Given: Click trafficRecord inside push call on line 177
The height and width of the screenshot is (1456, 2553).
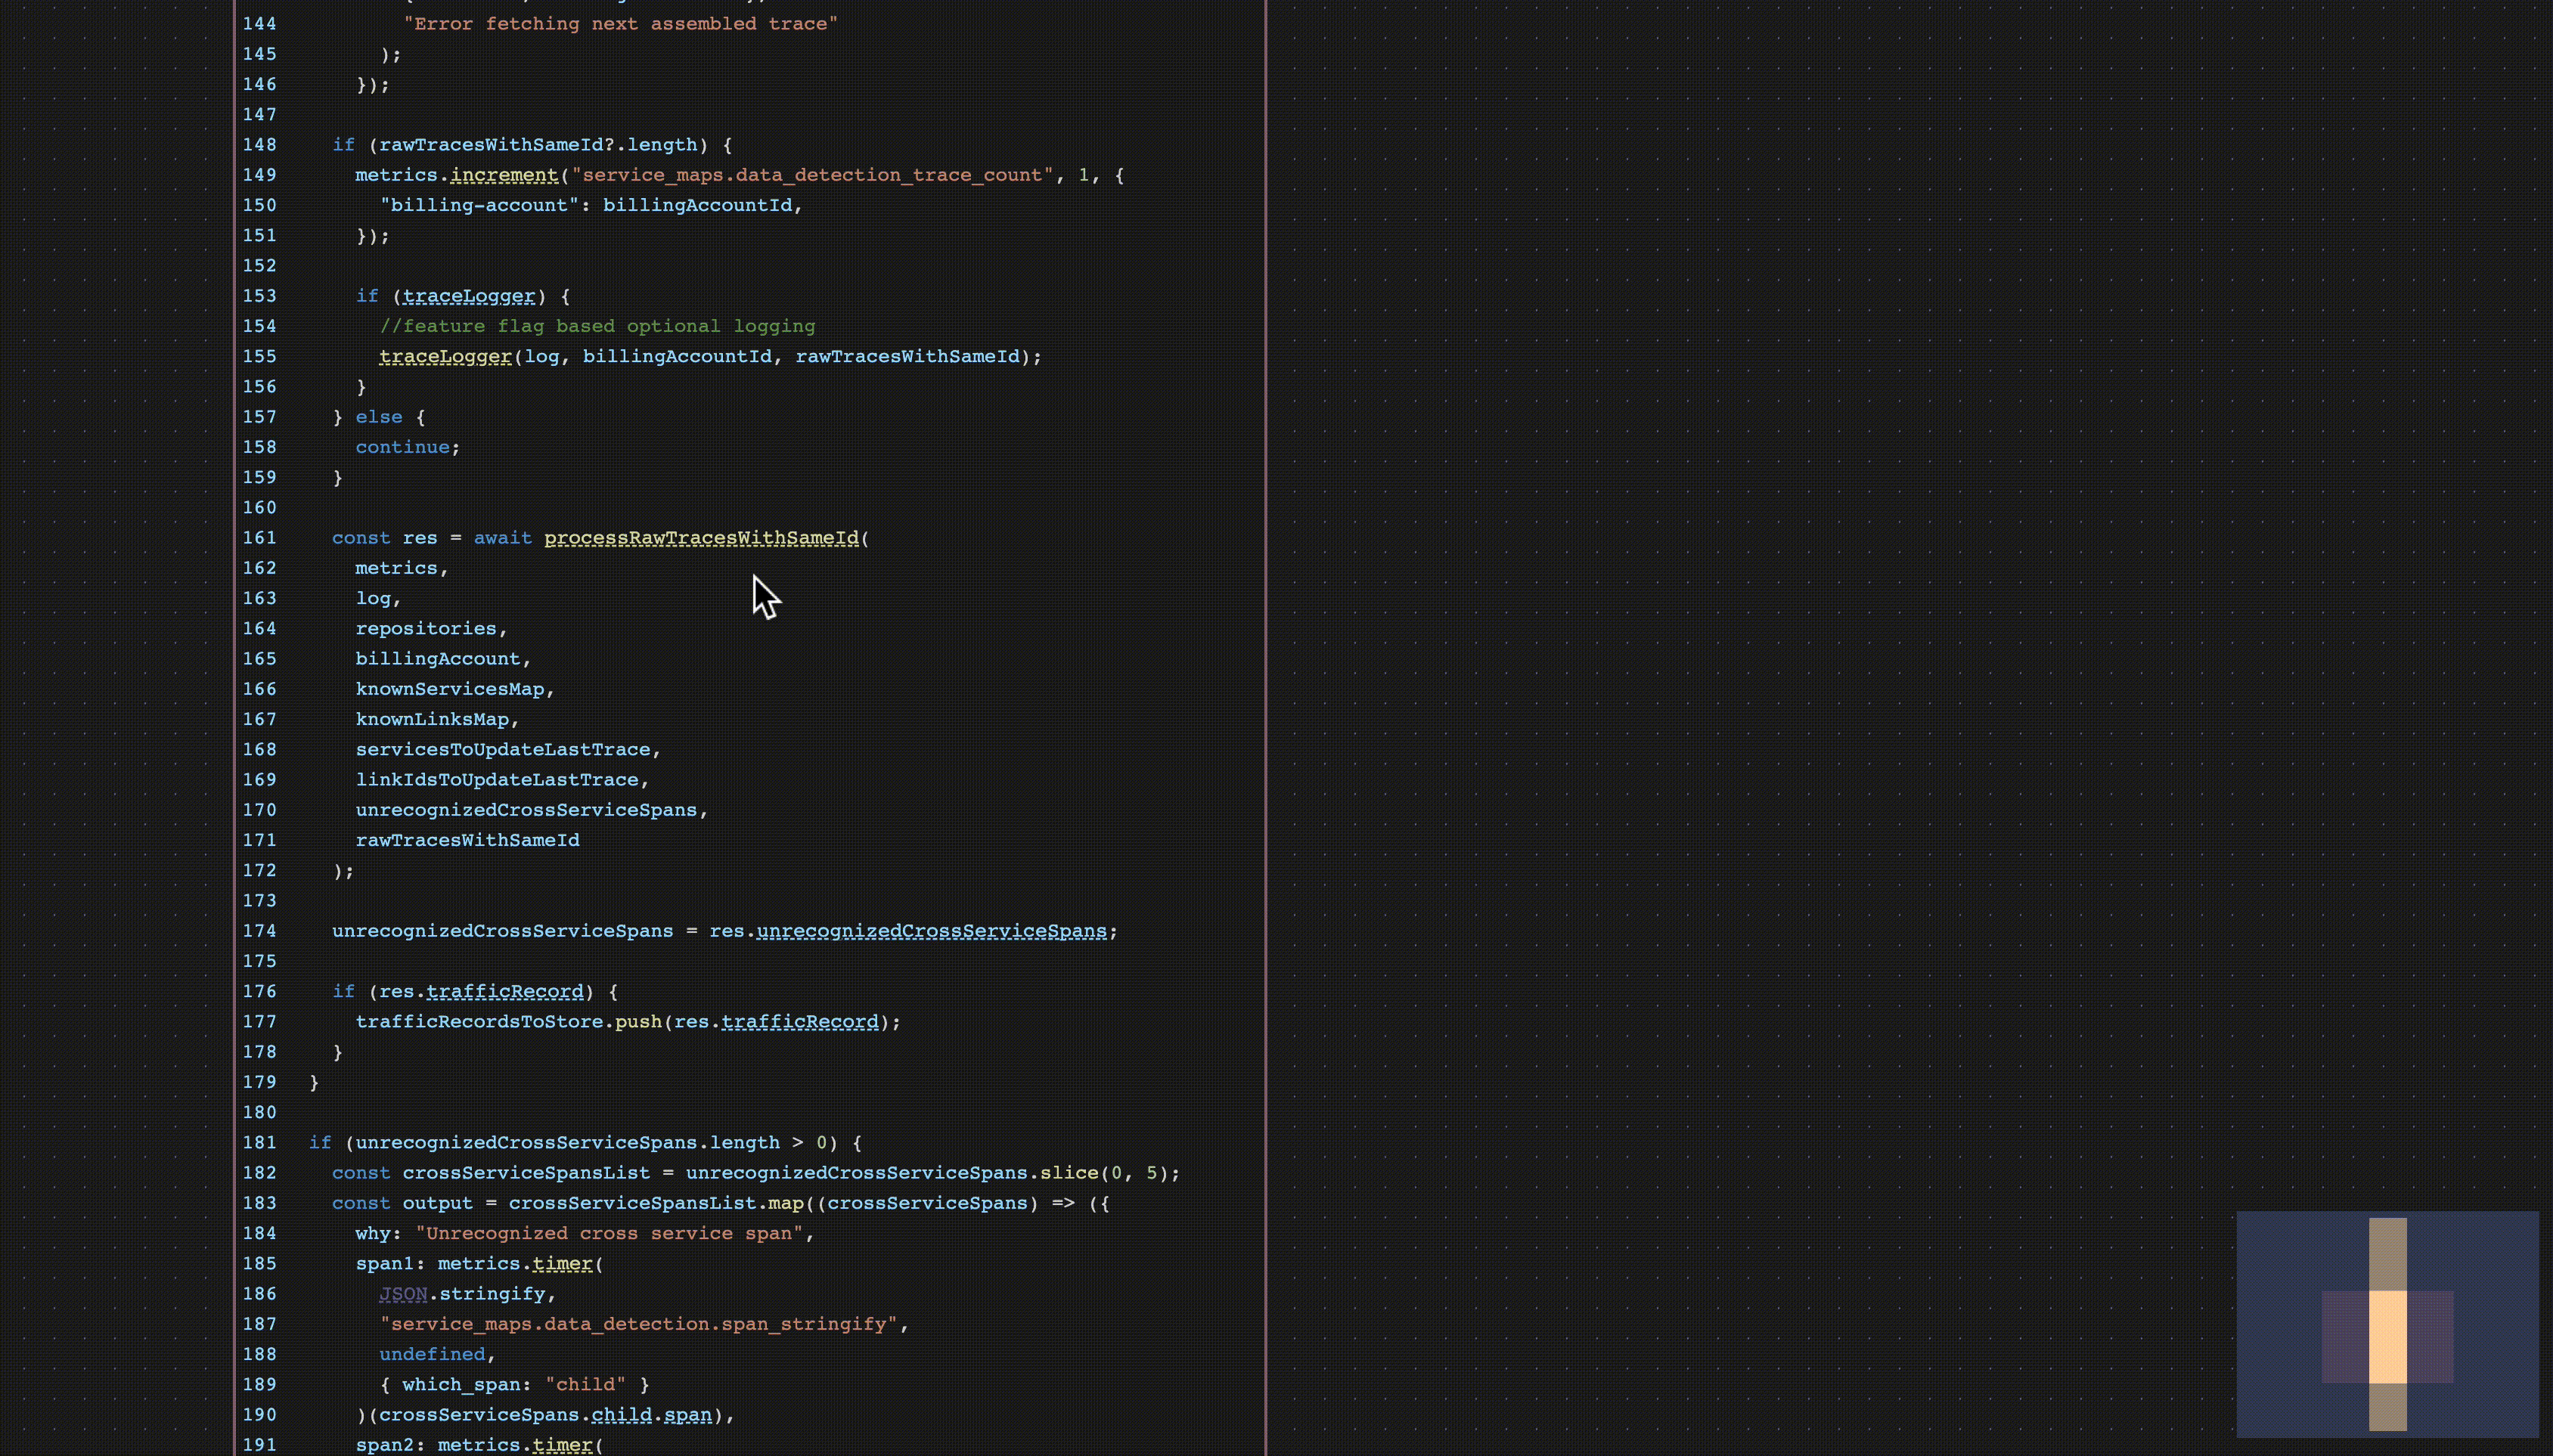Looking at the screenshot, I should 799,1021.
